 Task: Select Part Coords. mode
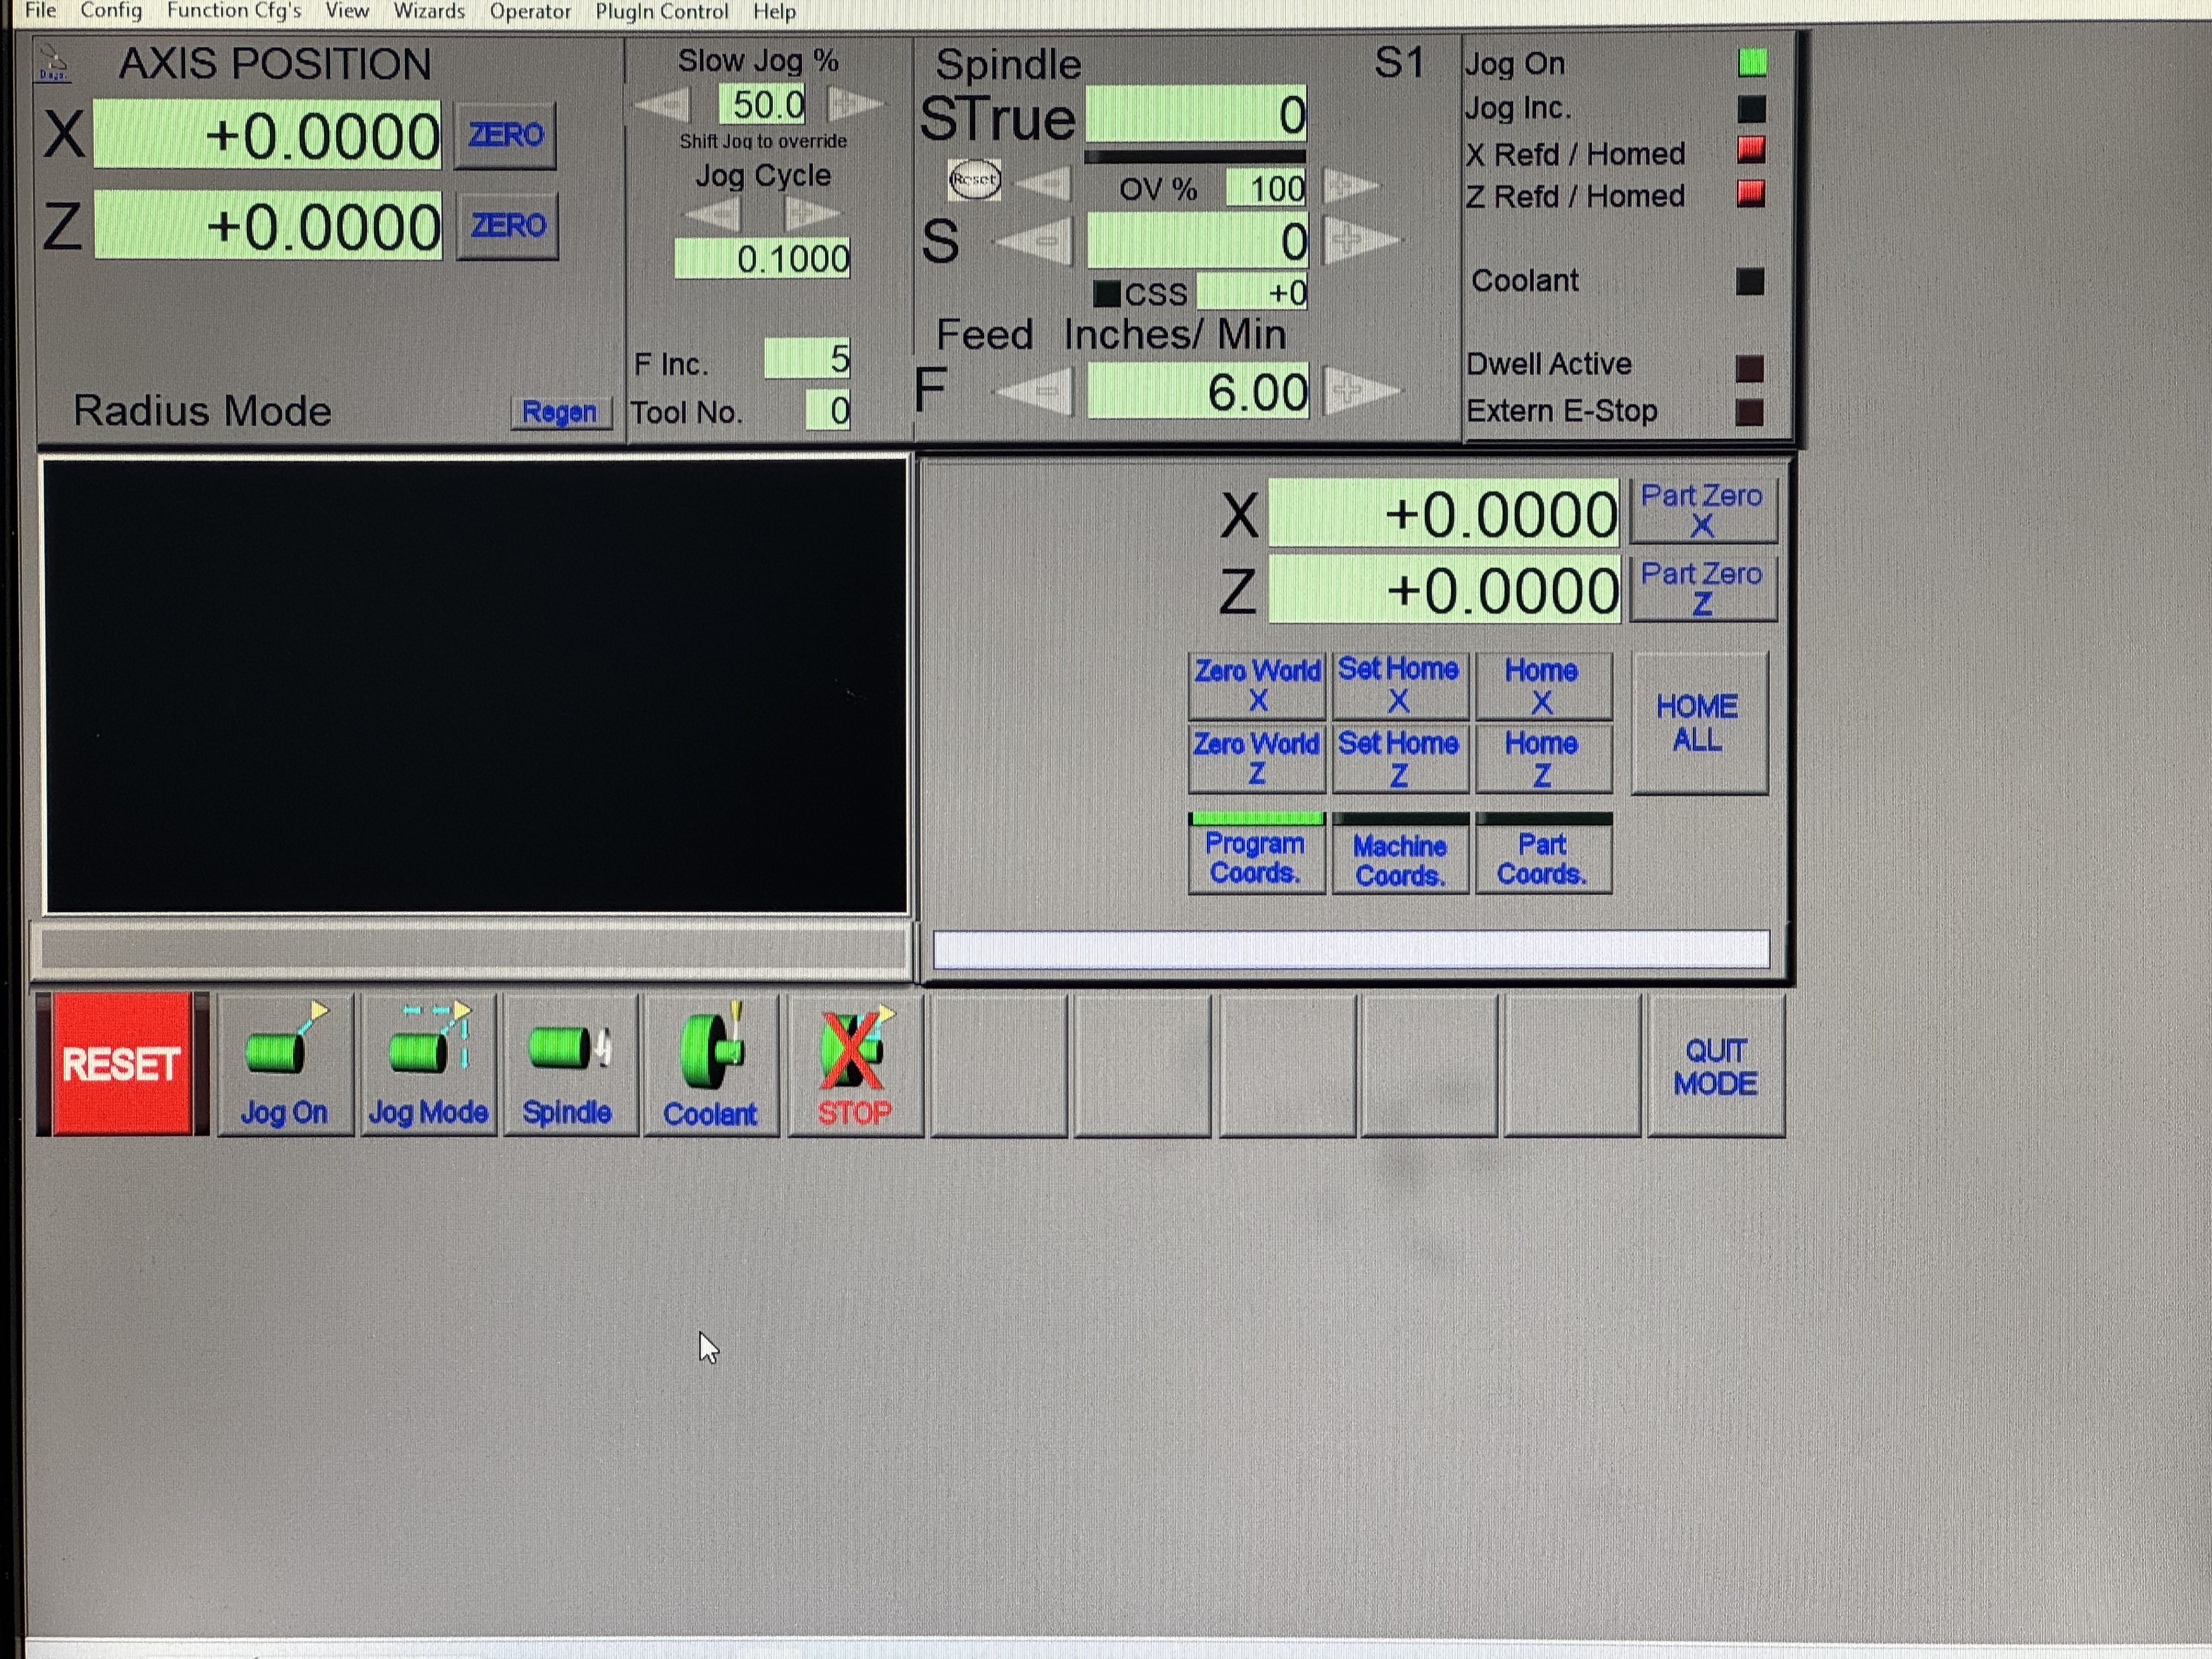point(1543,853)
